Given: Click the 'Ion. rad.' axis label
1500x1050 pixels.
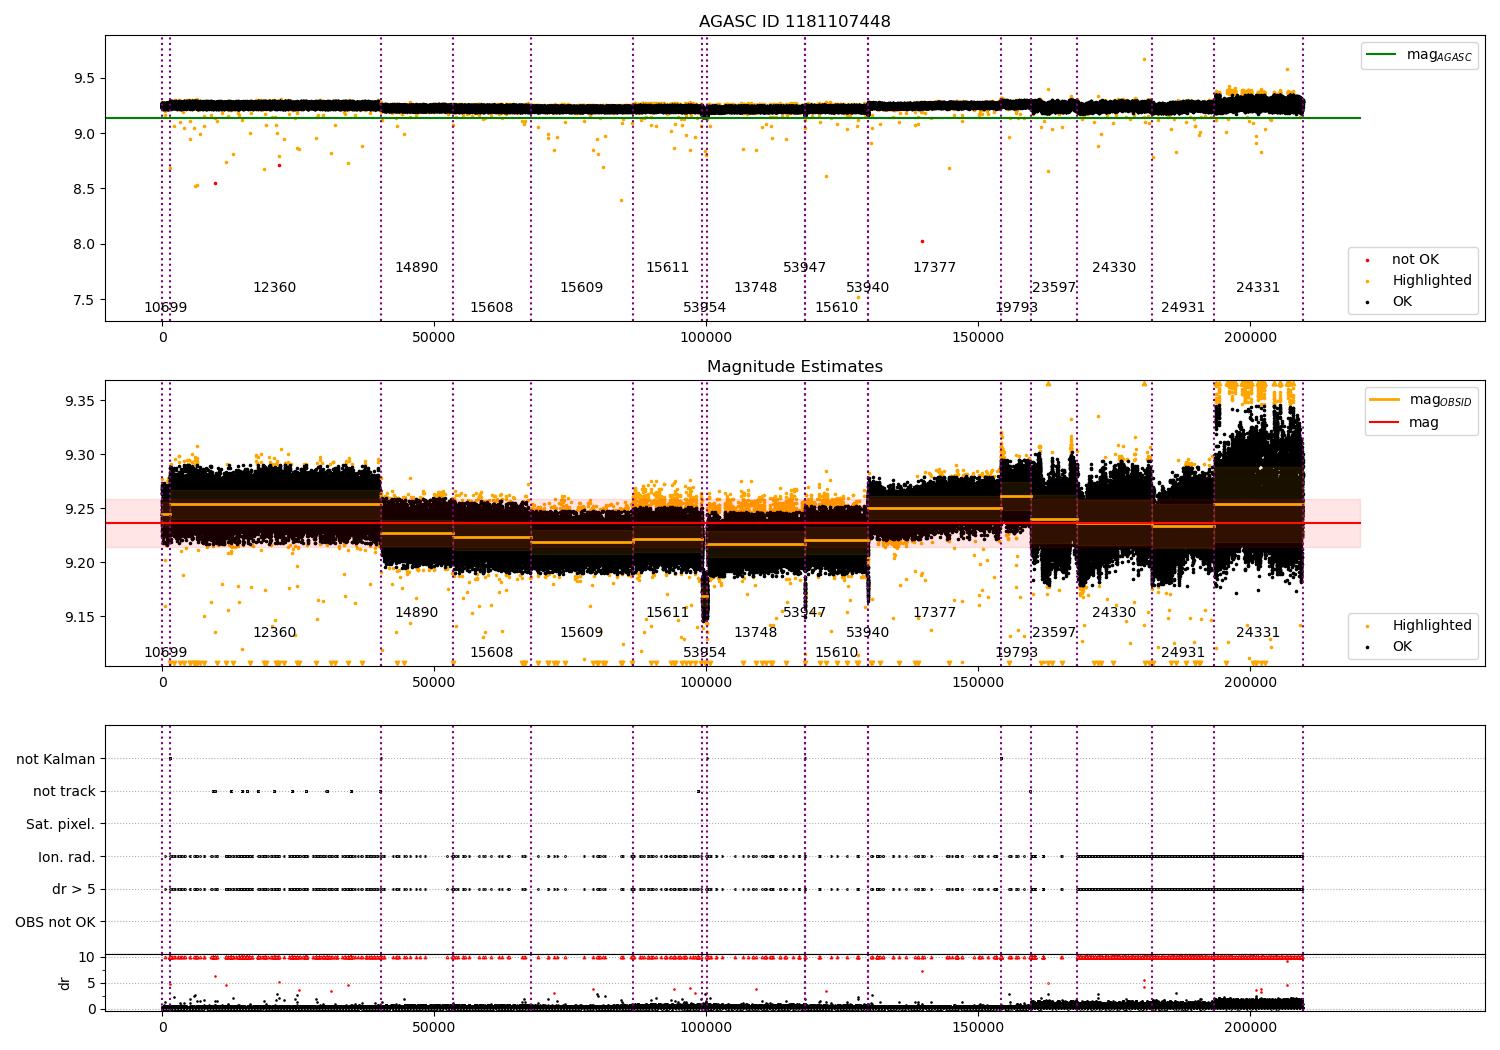Looking at the screenshot, I should (67, 858).
